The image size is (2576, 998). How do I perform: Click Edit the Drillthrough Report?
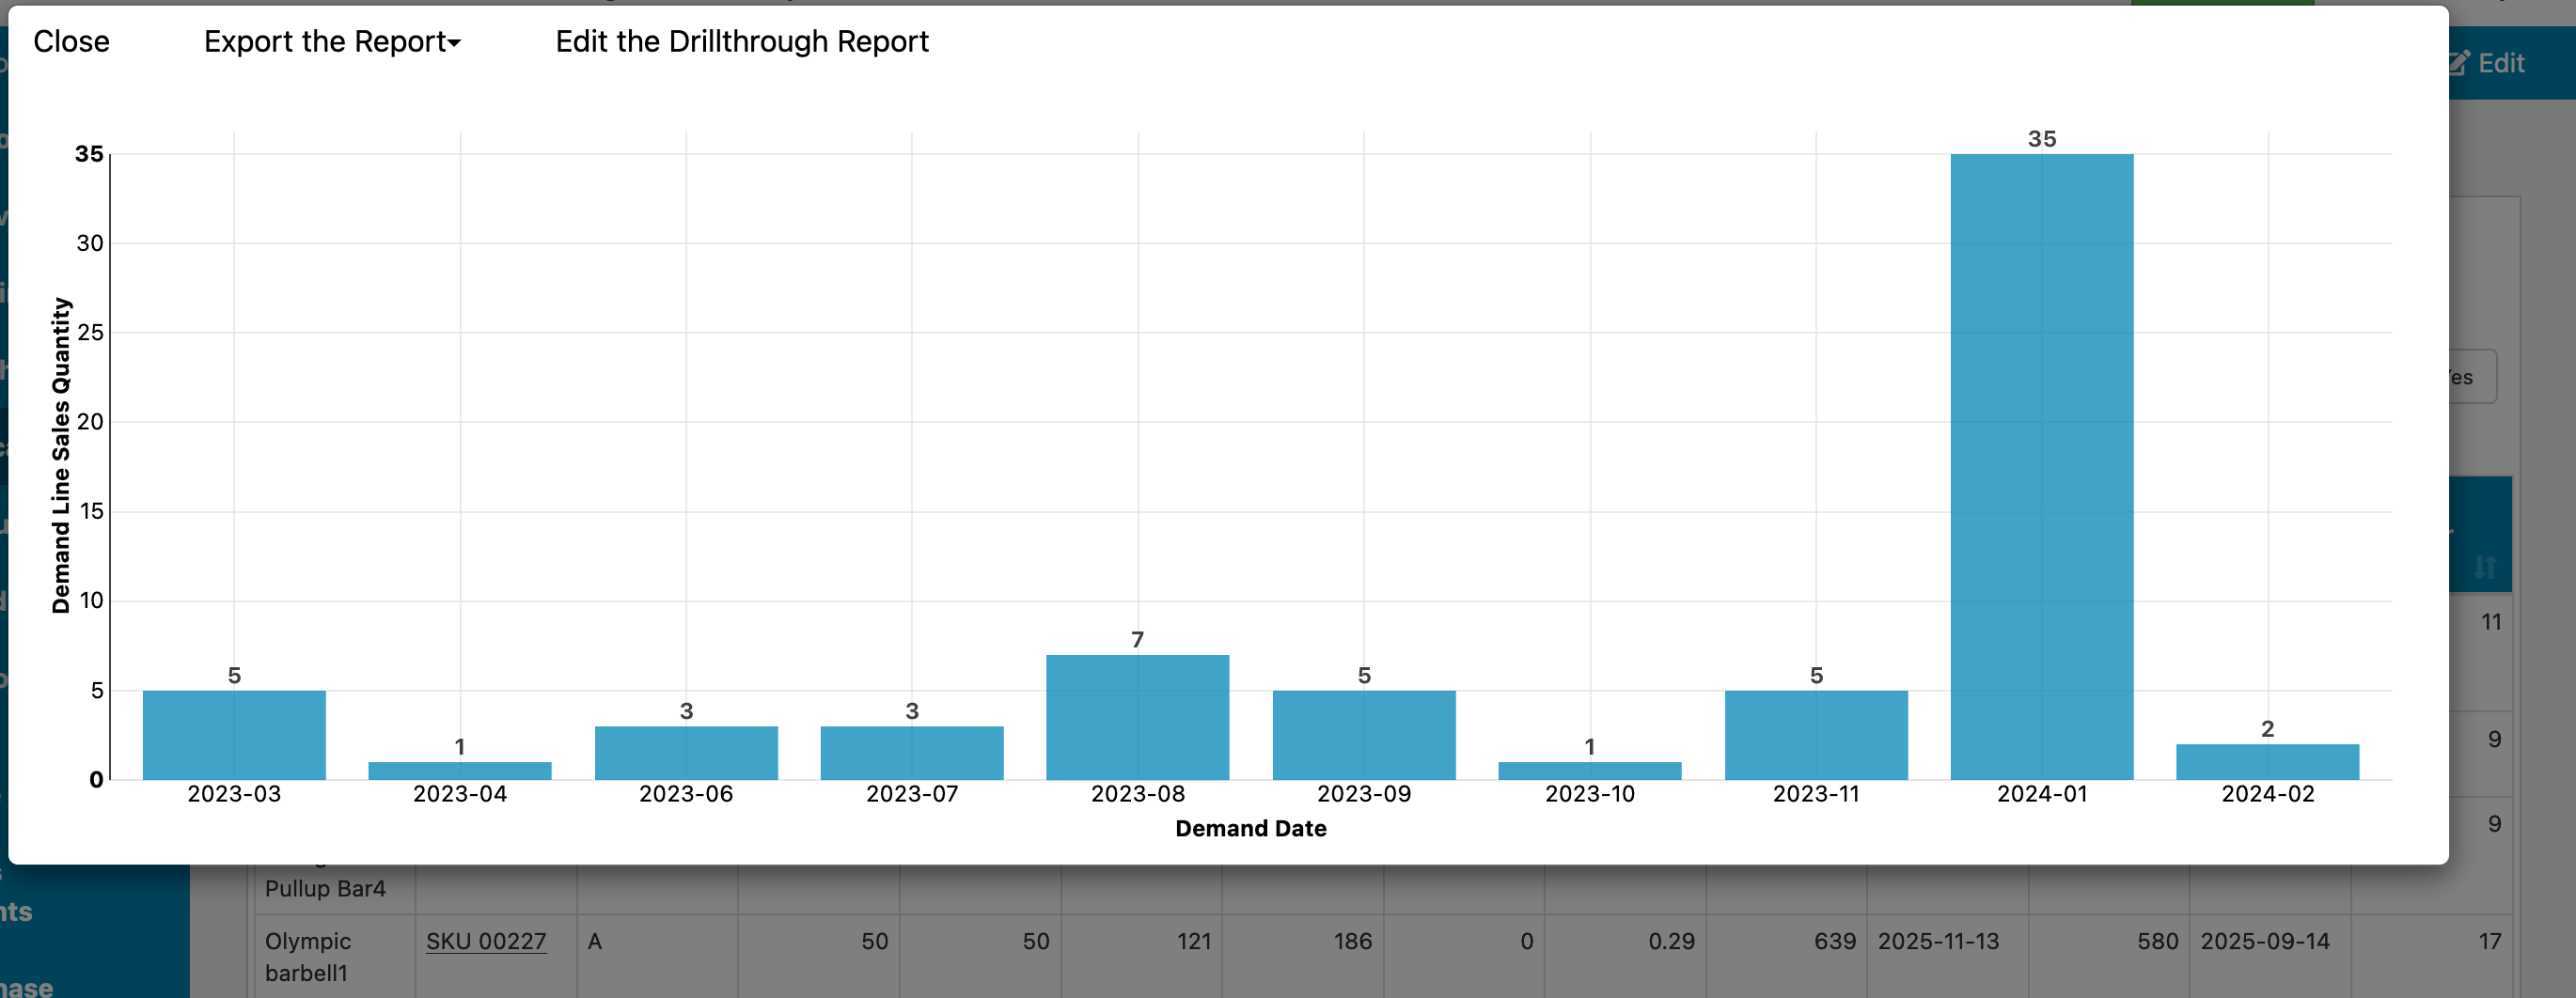(x=742, y=41)
